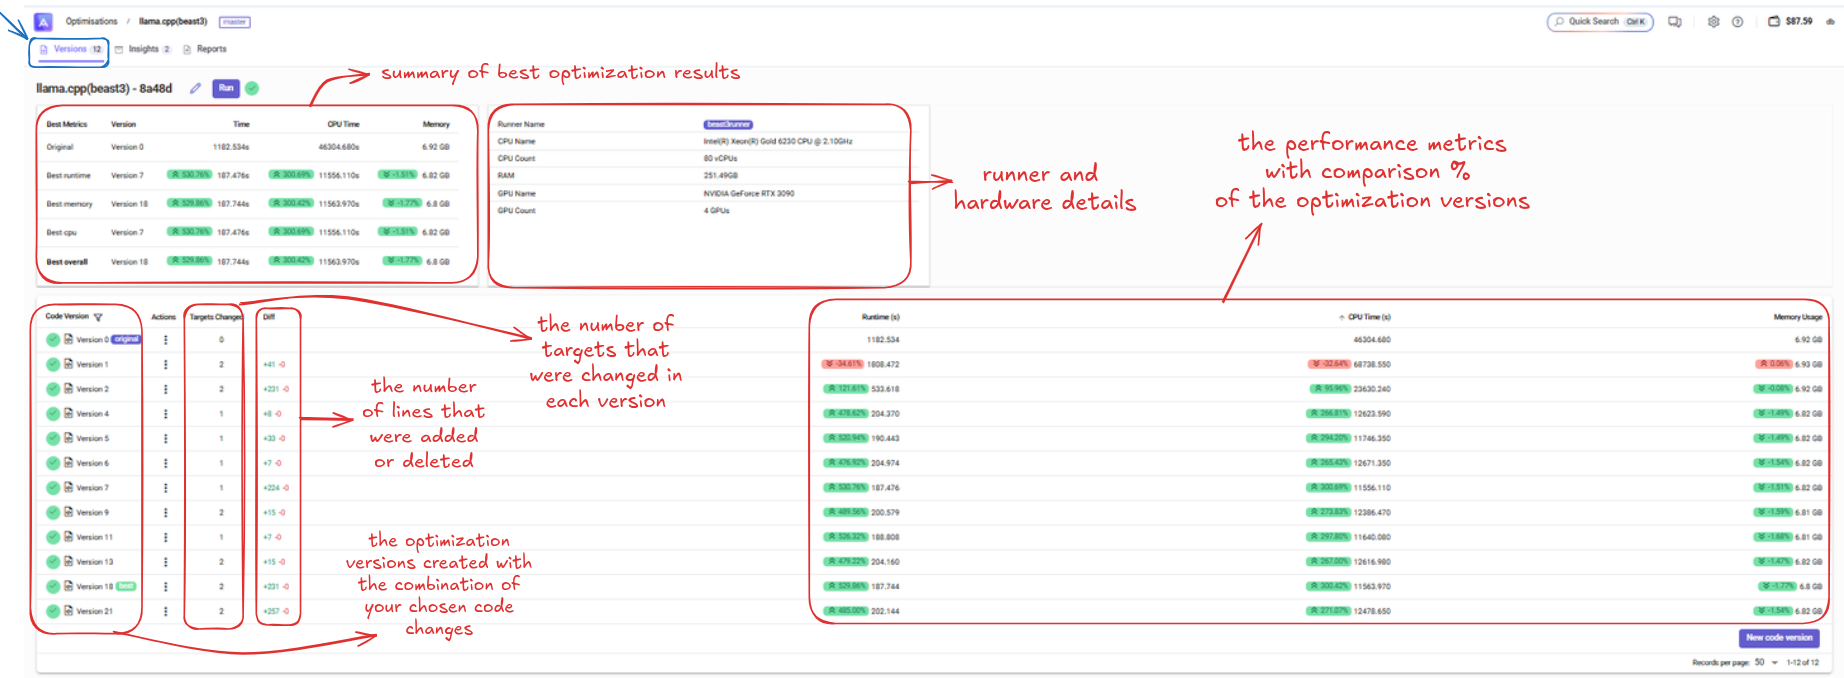Toggle the green status circle for Version 2

tap(53, 389)
